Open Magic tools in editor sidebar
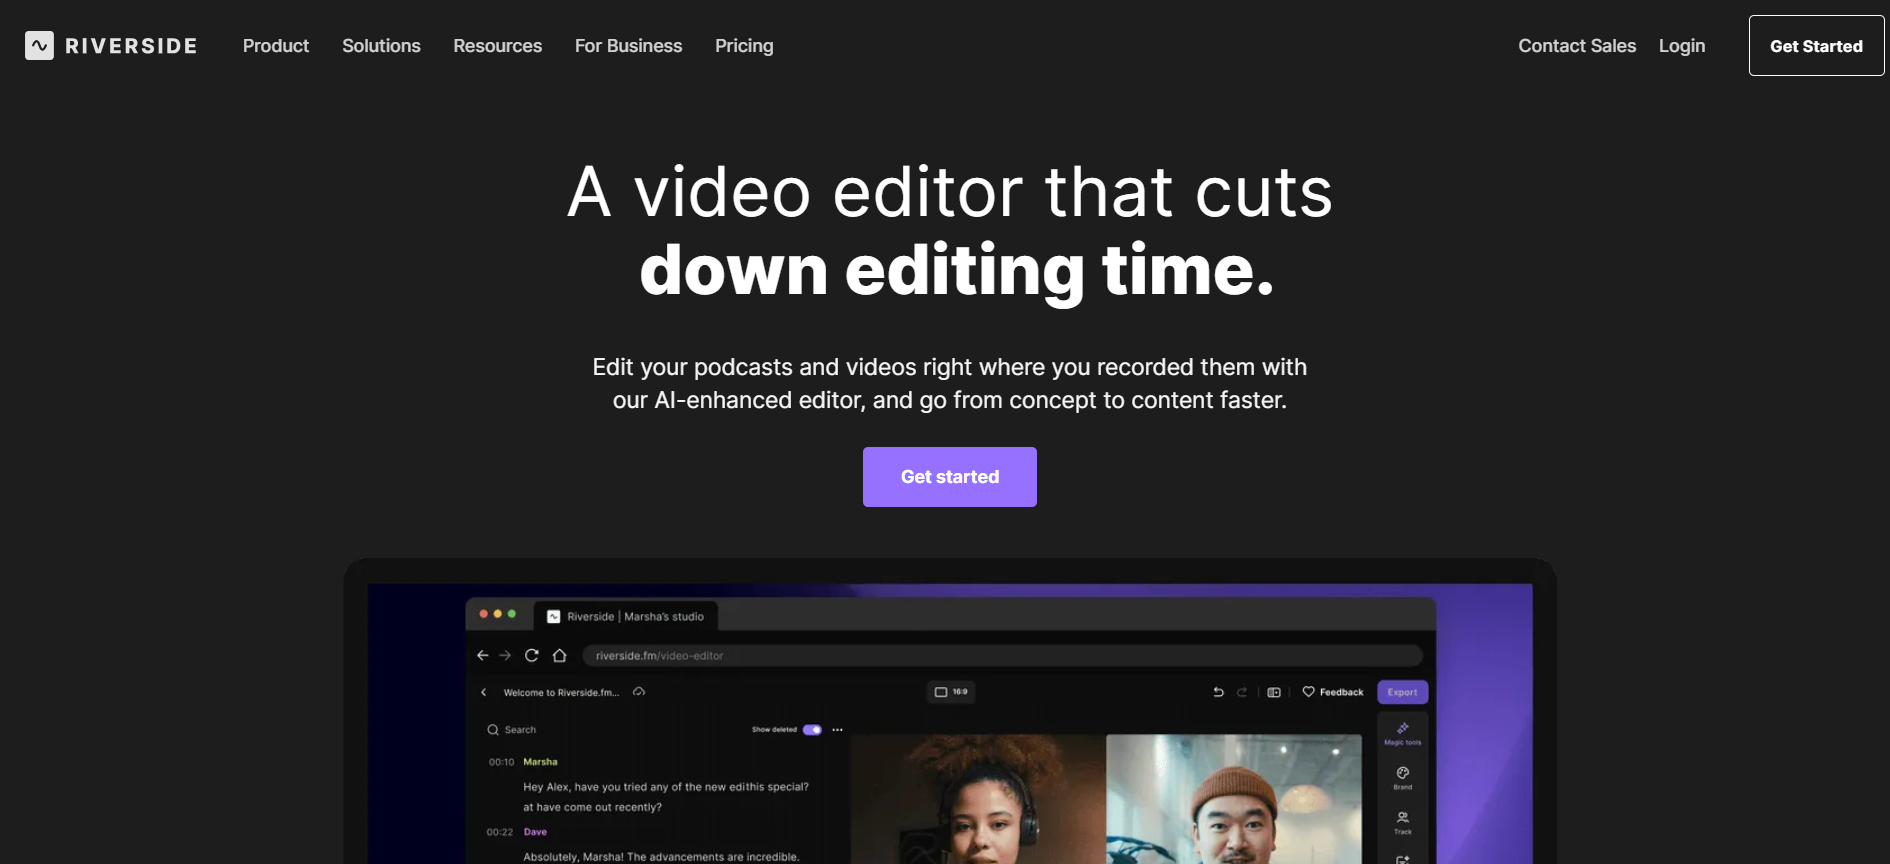1890x864 pixels. click(x=1402, y=733)
